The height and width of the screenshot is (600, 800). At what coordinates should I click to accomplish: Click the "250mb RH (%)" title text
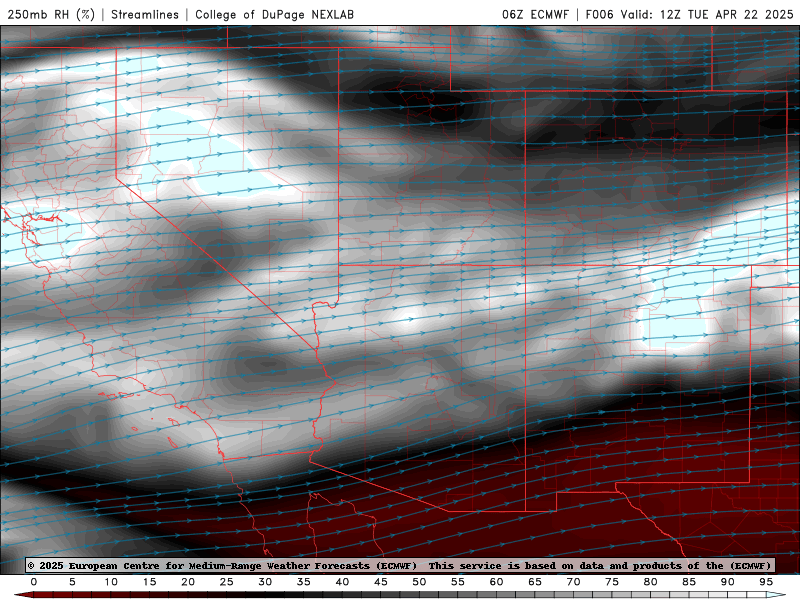pyautogui.click(x=51, y=14)
